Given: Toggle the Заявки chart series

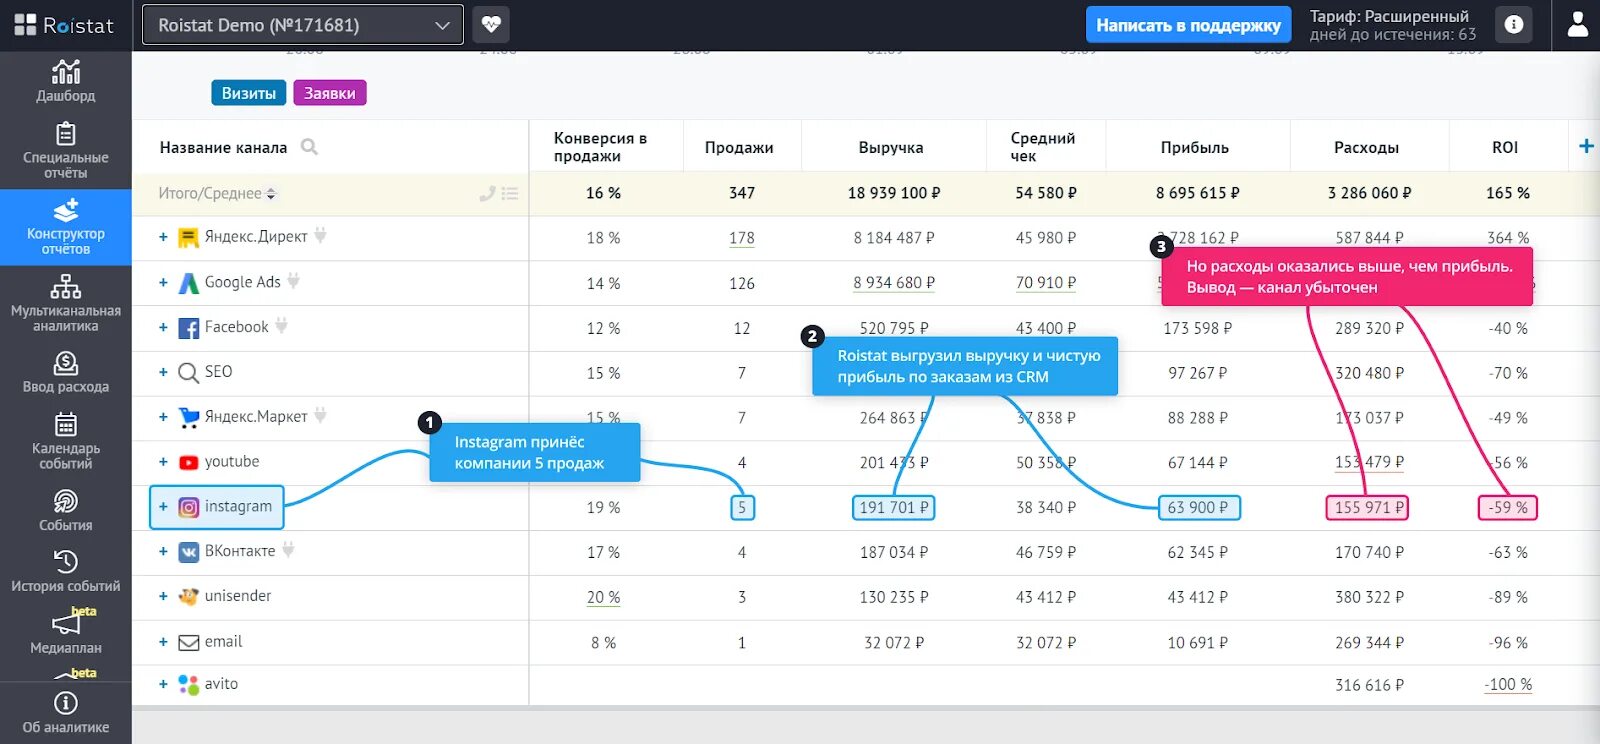Looking at the screenshot, I should (330, 93).
